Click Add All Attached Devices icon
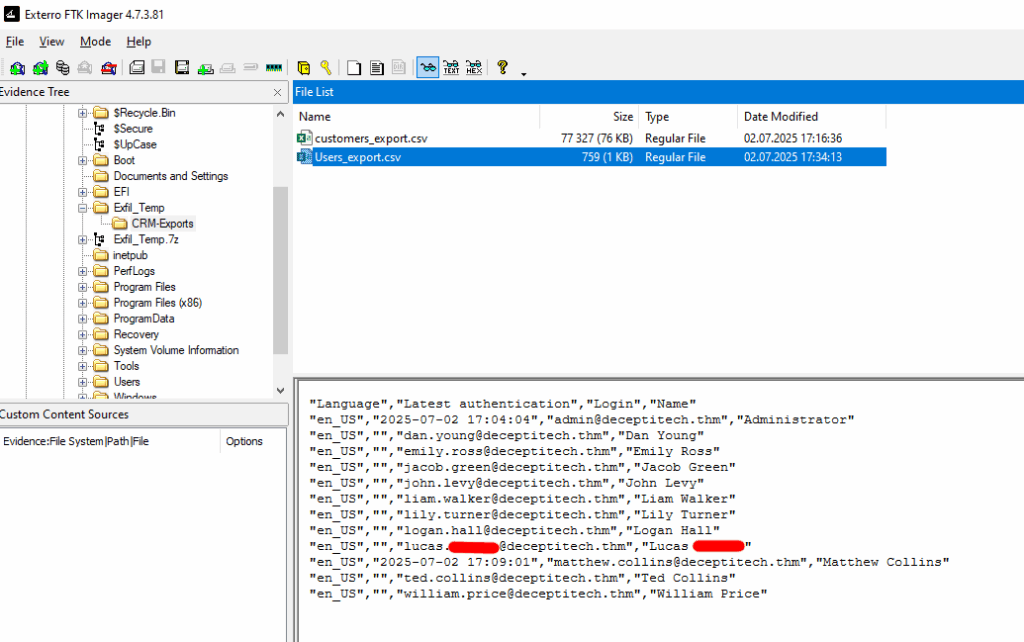 click(40, 67)
